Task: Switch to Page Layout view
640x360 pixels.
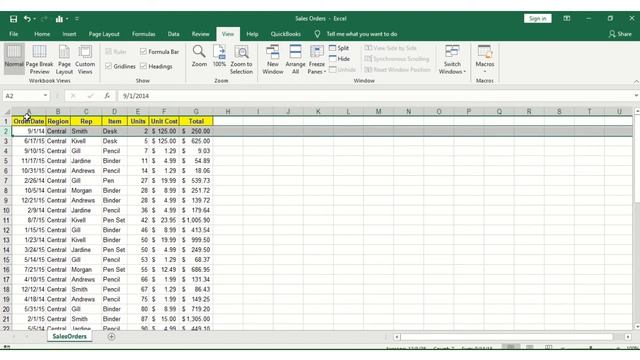Action: point(64,59)
